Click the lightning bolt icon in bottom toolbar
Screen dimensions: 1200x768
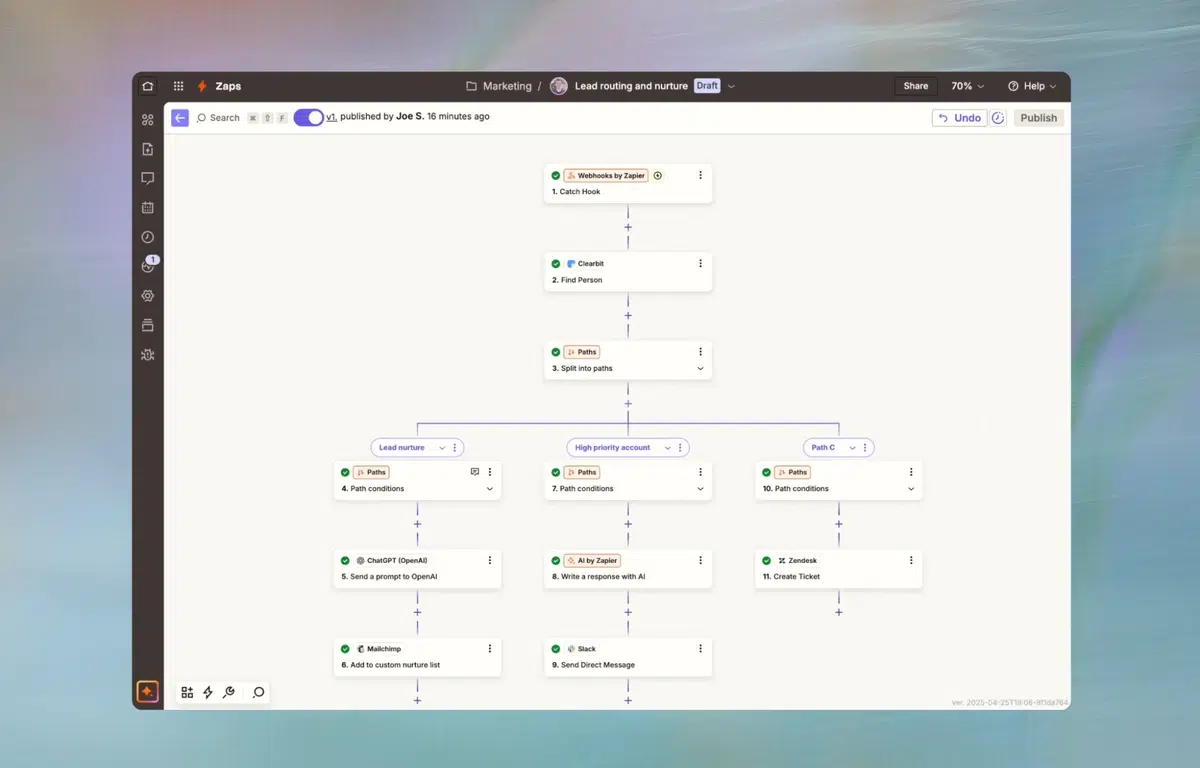(208, 691)
